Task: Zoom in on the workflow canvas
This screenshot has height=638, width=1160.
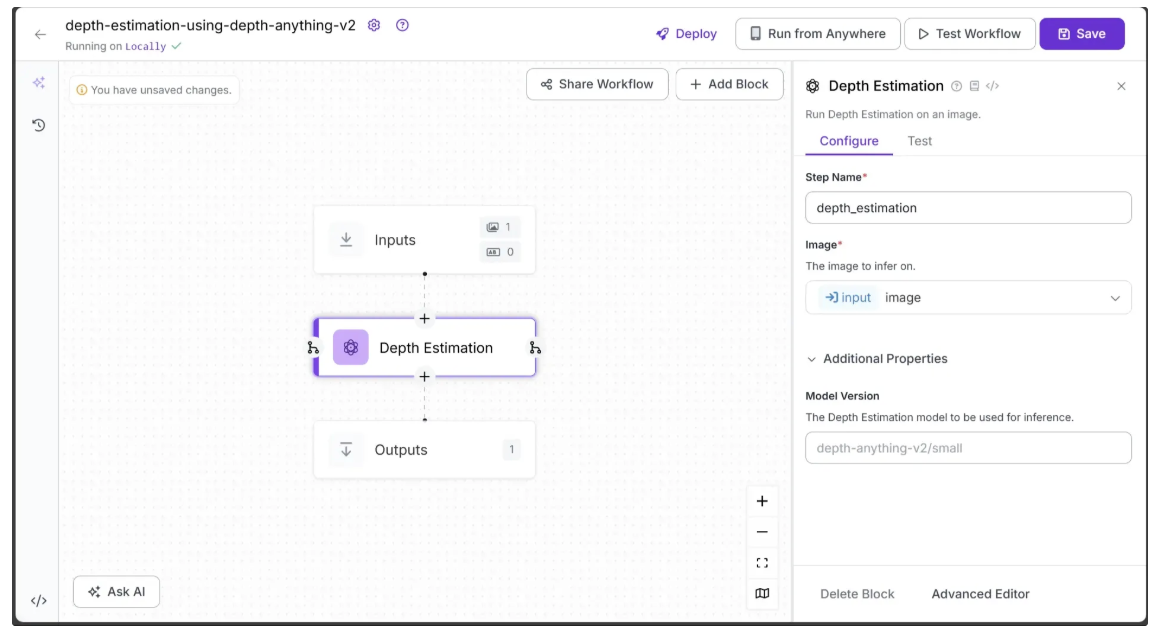Action: [x=762, y=501]
